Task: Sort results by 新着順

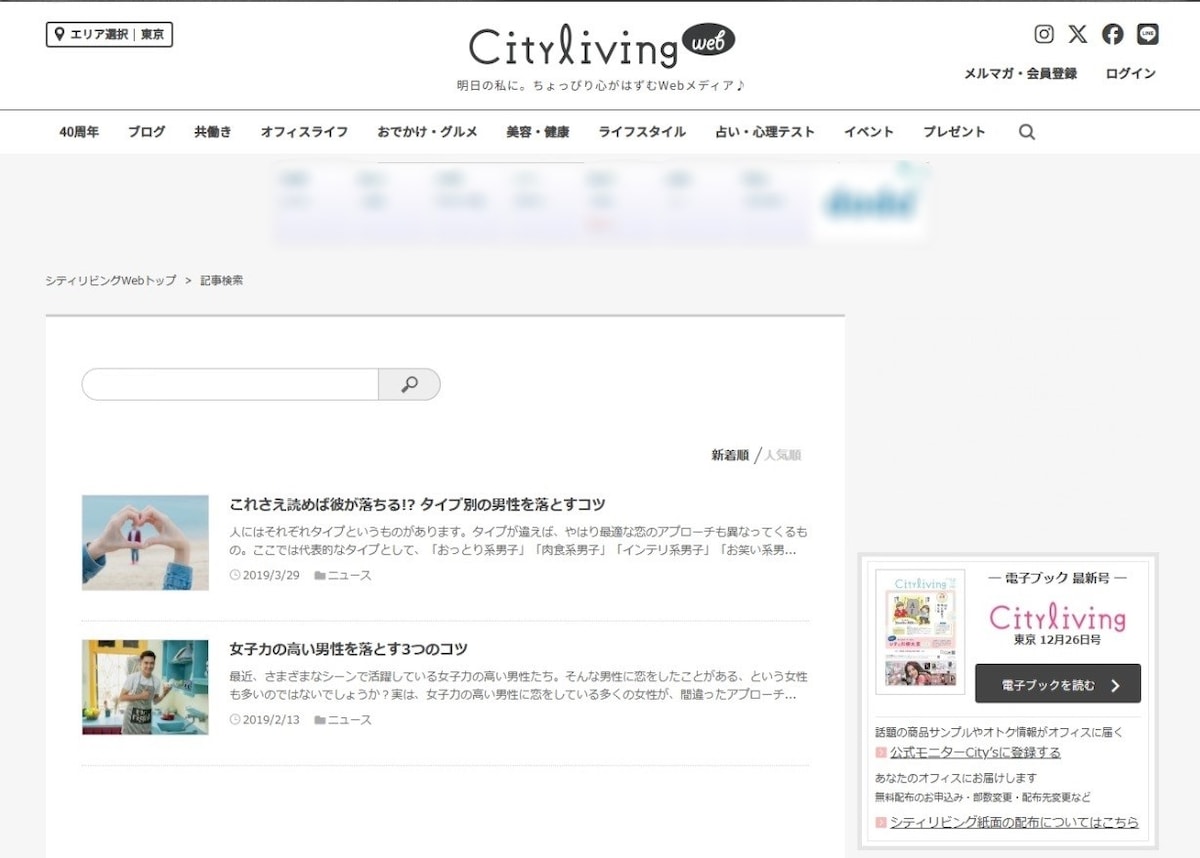Action: [730, 455]
